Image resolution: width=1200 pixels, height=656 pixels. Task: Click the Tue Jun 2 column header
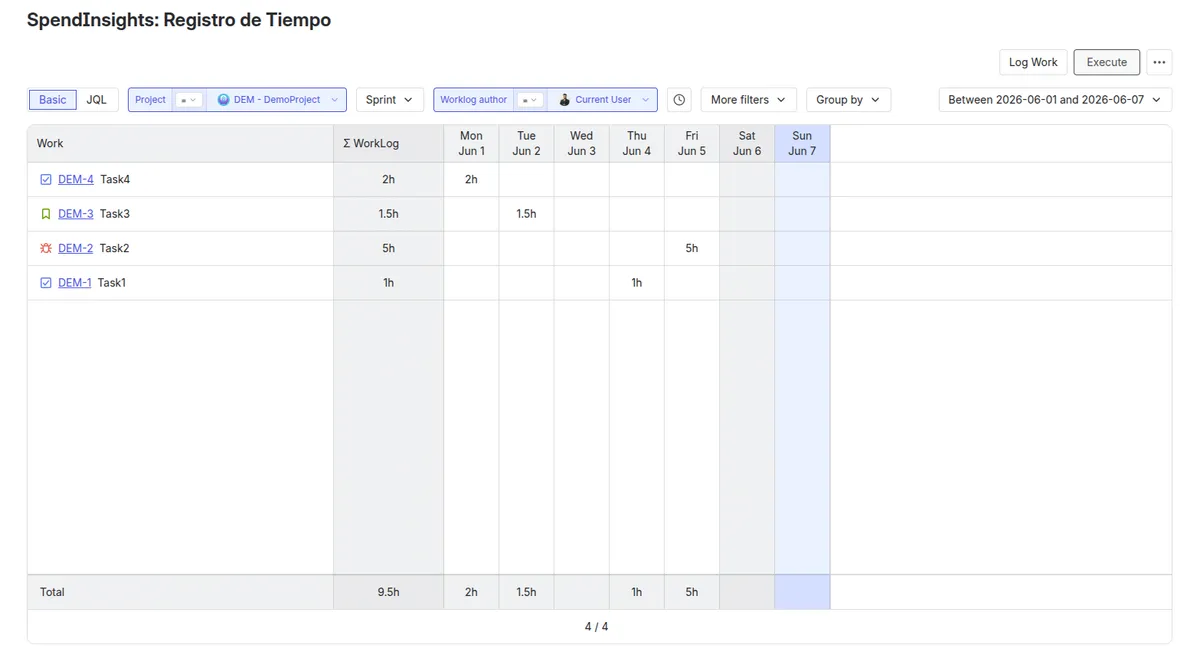[526, 144]
